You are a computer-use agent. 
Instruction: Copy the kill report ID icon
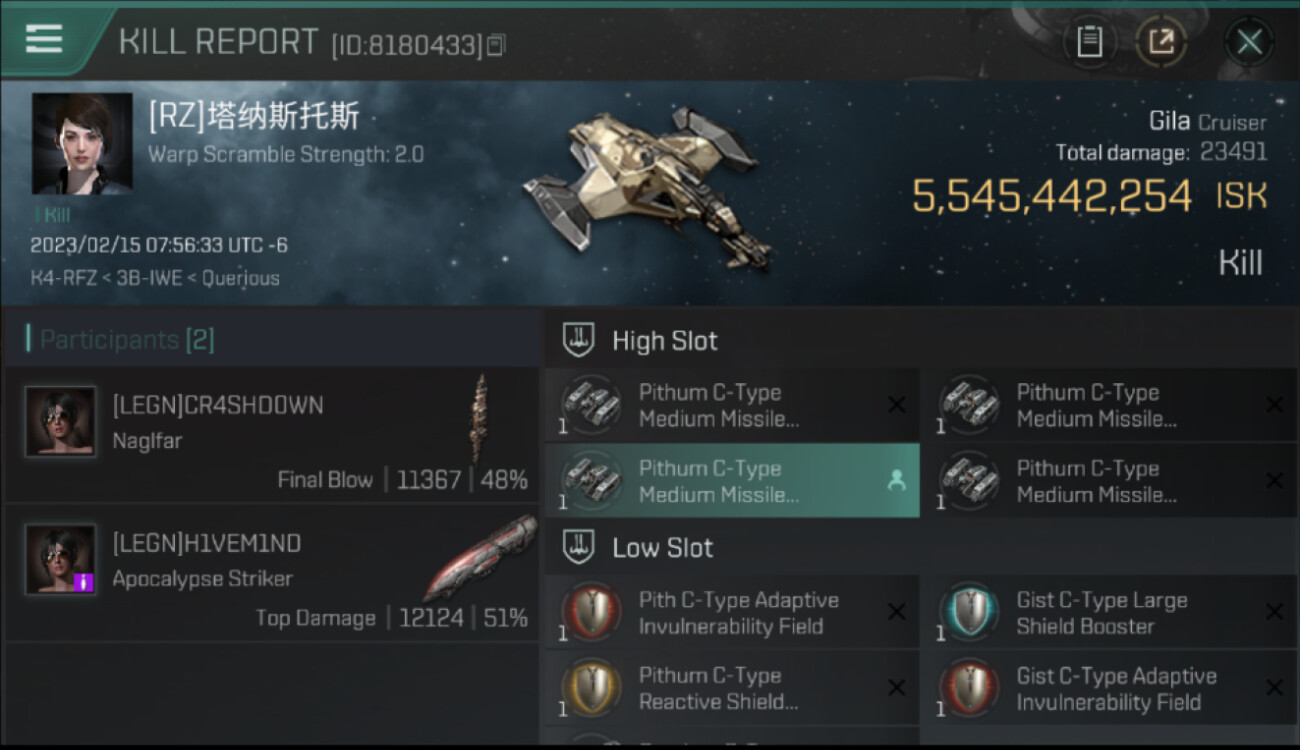click(x=497, y=45)
